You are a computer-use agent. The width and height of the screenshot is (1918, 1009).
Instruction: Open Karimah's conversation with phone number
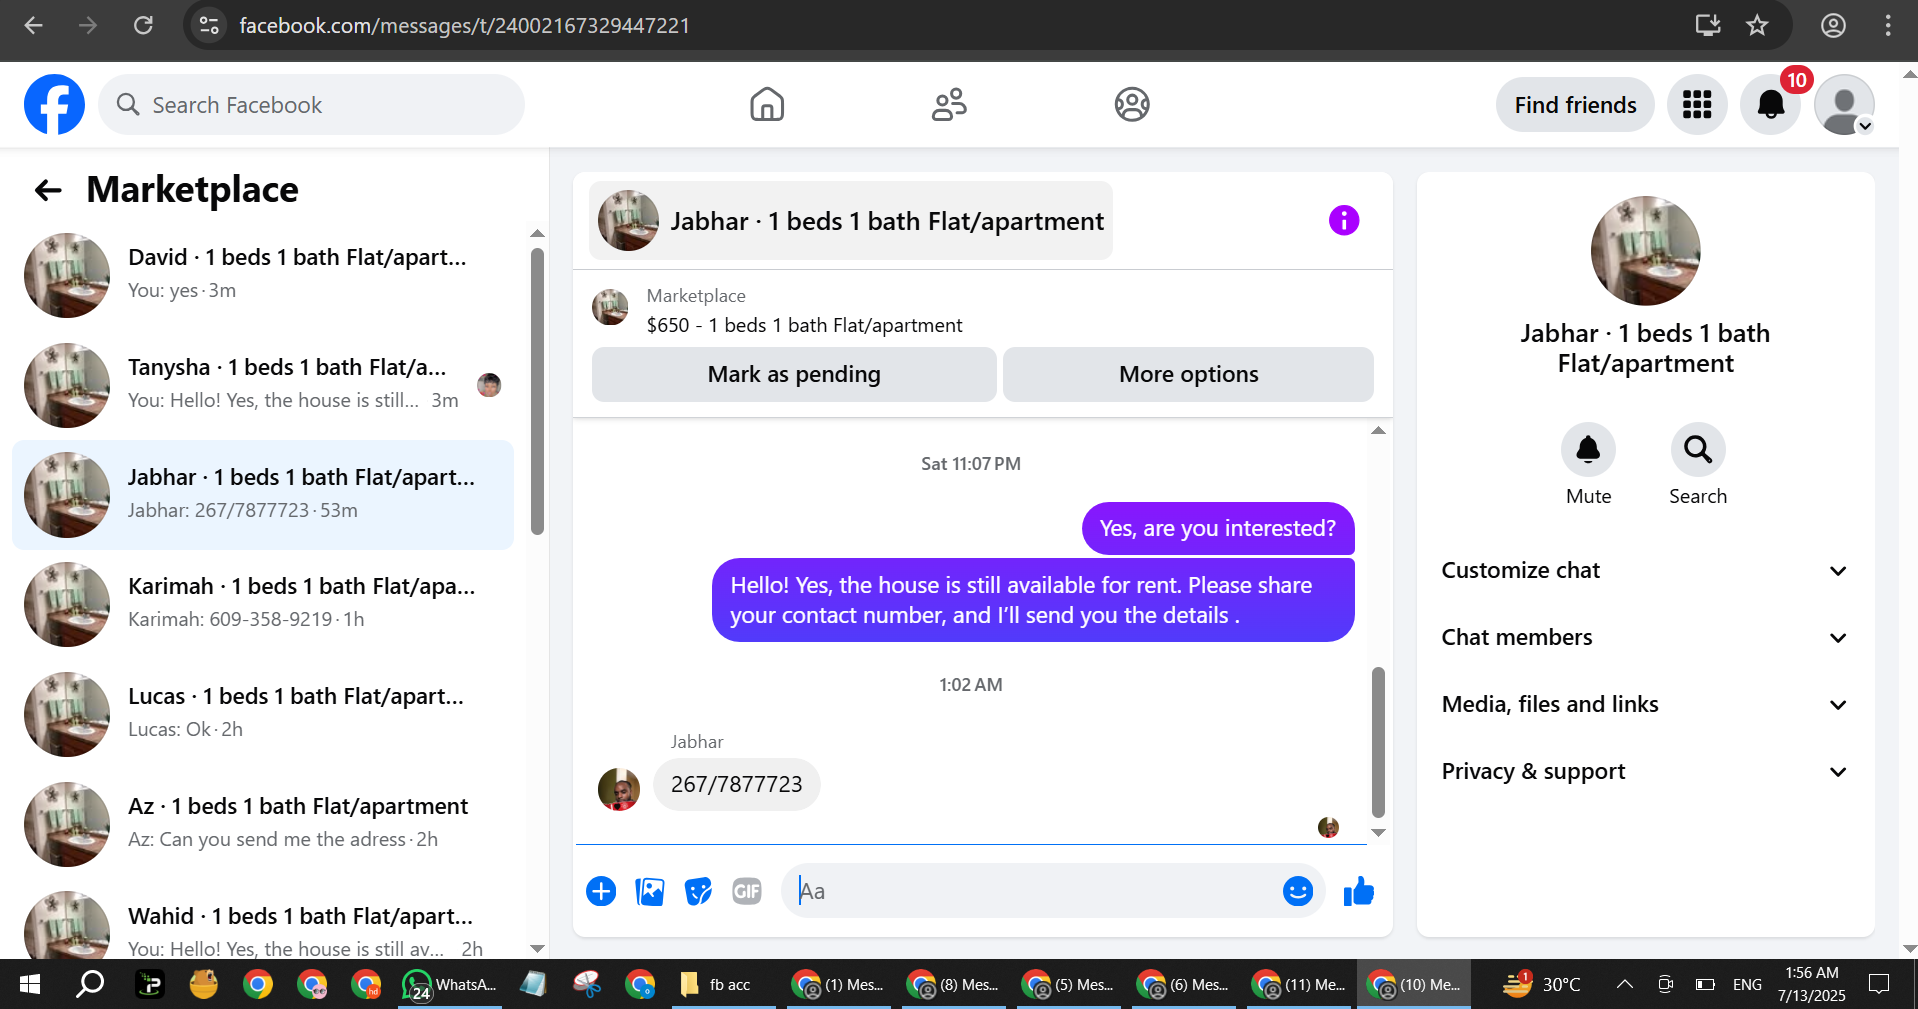(263, 604)
